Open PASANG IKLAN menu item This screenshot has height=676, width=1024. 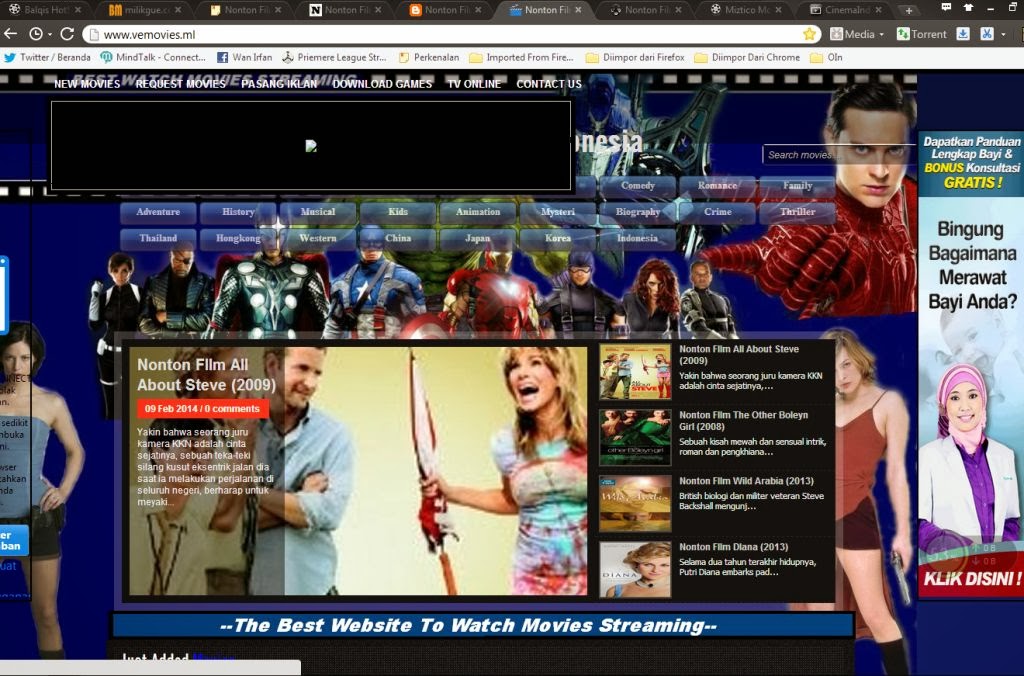click(x=280, y=84)
